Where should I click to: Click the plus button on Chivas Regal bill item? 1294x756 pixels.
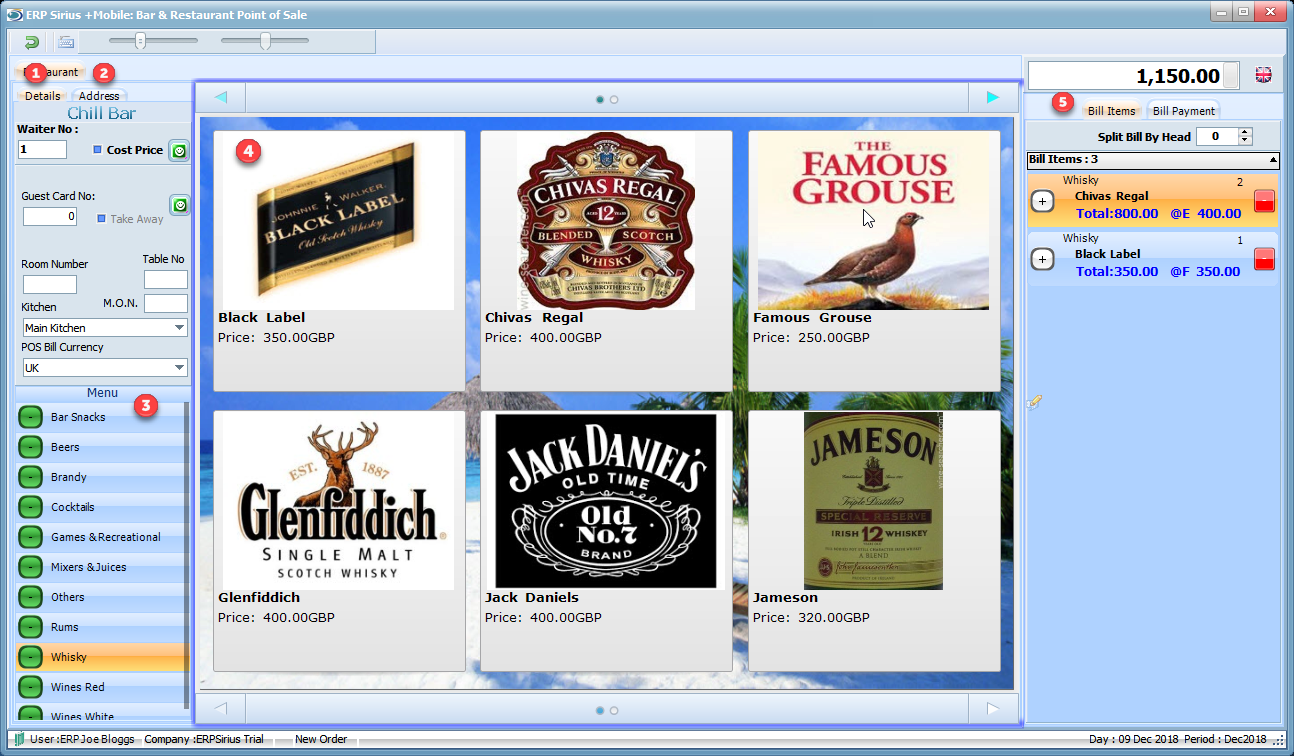click(1042, 201)
